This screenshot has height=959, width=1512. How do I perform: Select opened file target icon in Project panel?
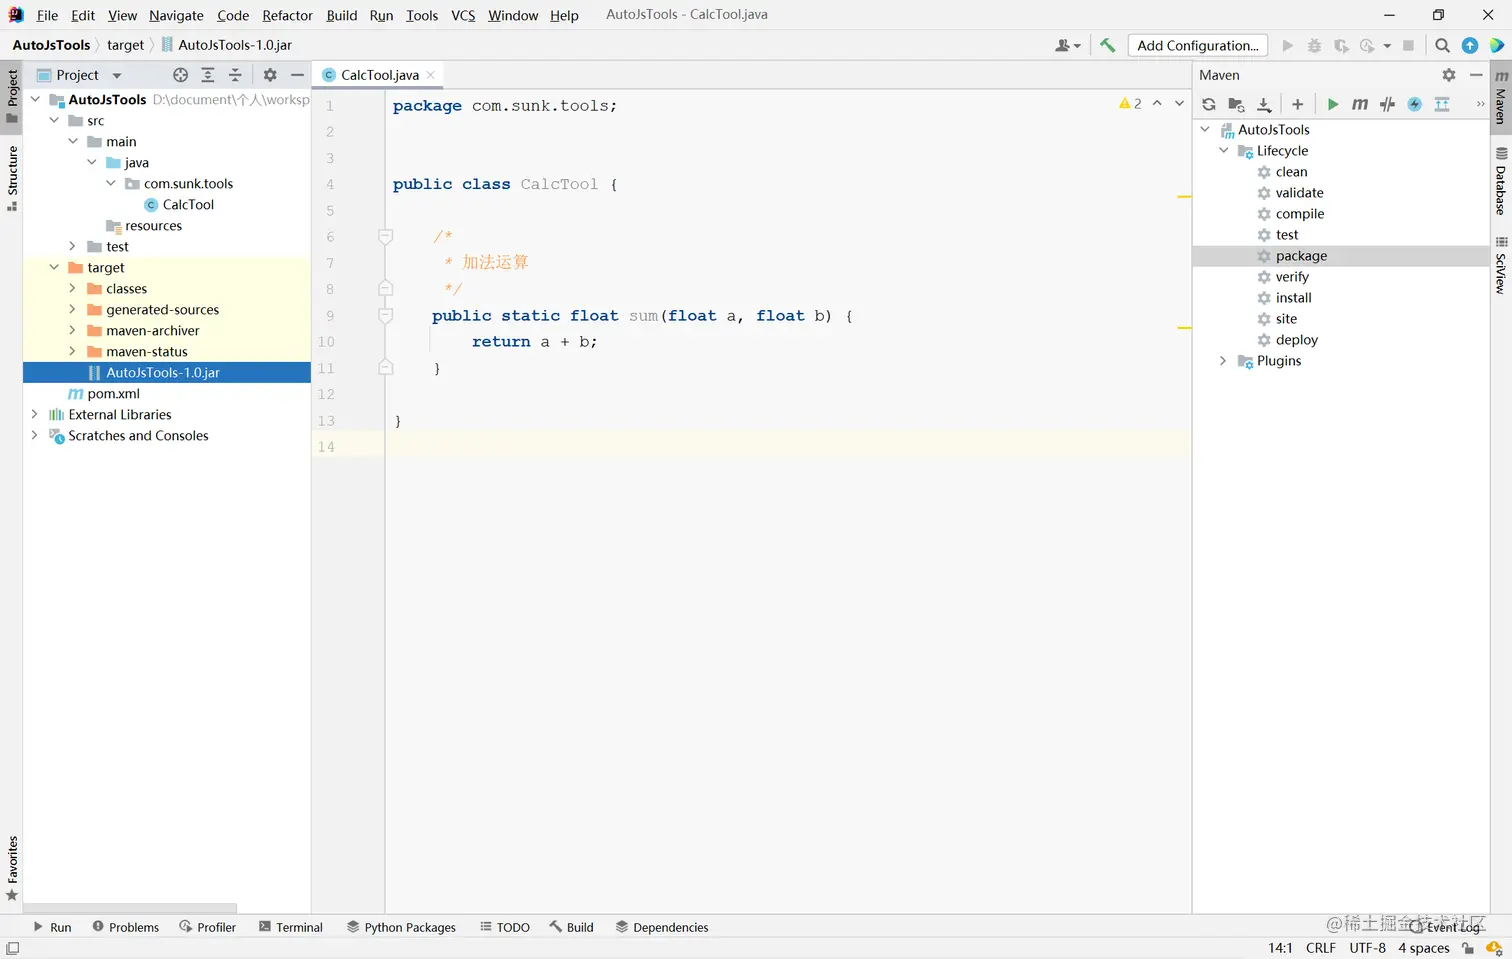point(180,75)
